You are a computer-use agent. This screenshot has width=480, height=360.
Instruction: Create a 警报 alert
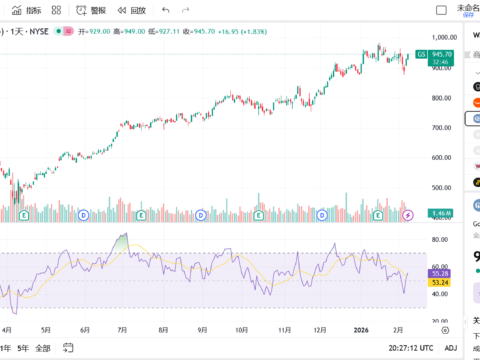pos(91,10)
